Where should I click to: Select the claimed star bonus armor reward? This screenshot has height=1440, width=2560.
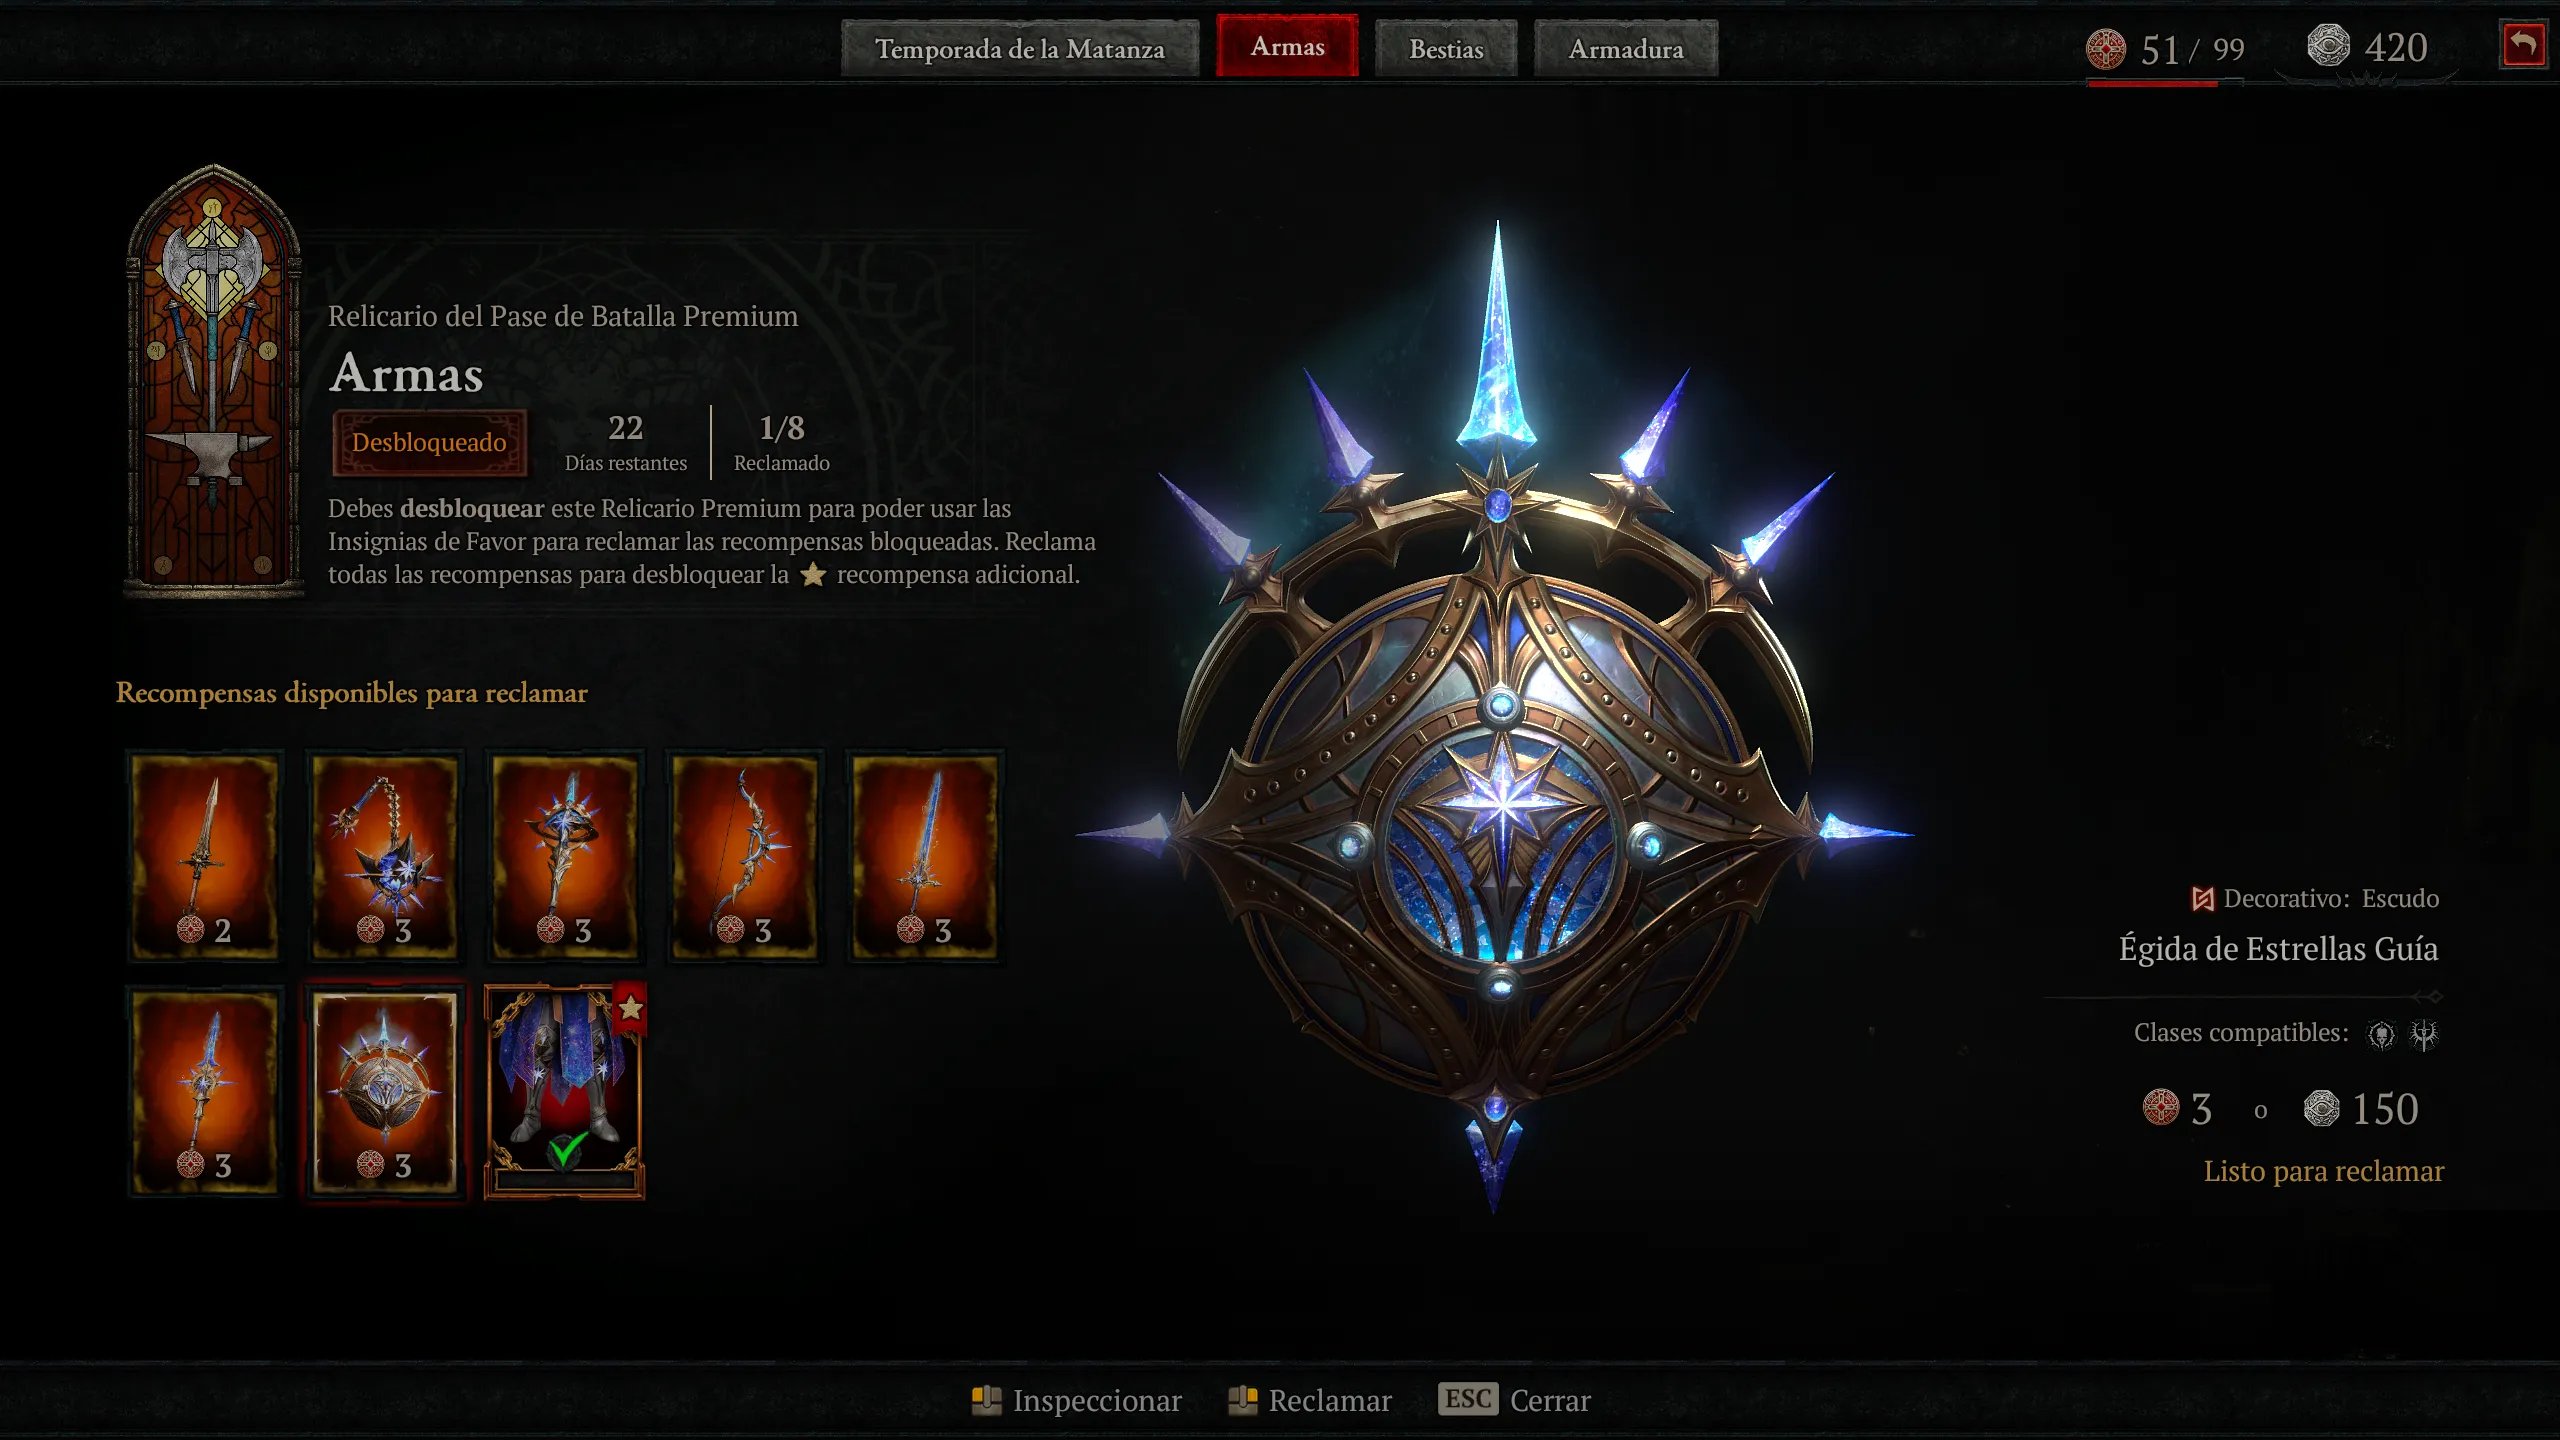pyautogui.click(x=565, y=1091)
